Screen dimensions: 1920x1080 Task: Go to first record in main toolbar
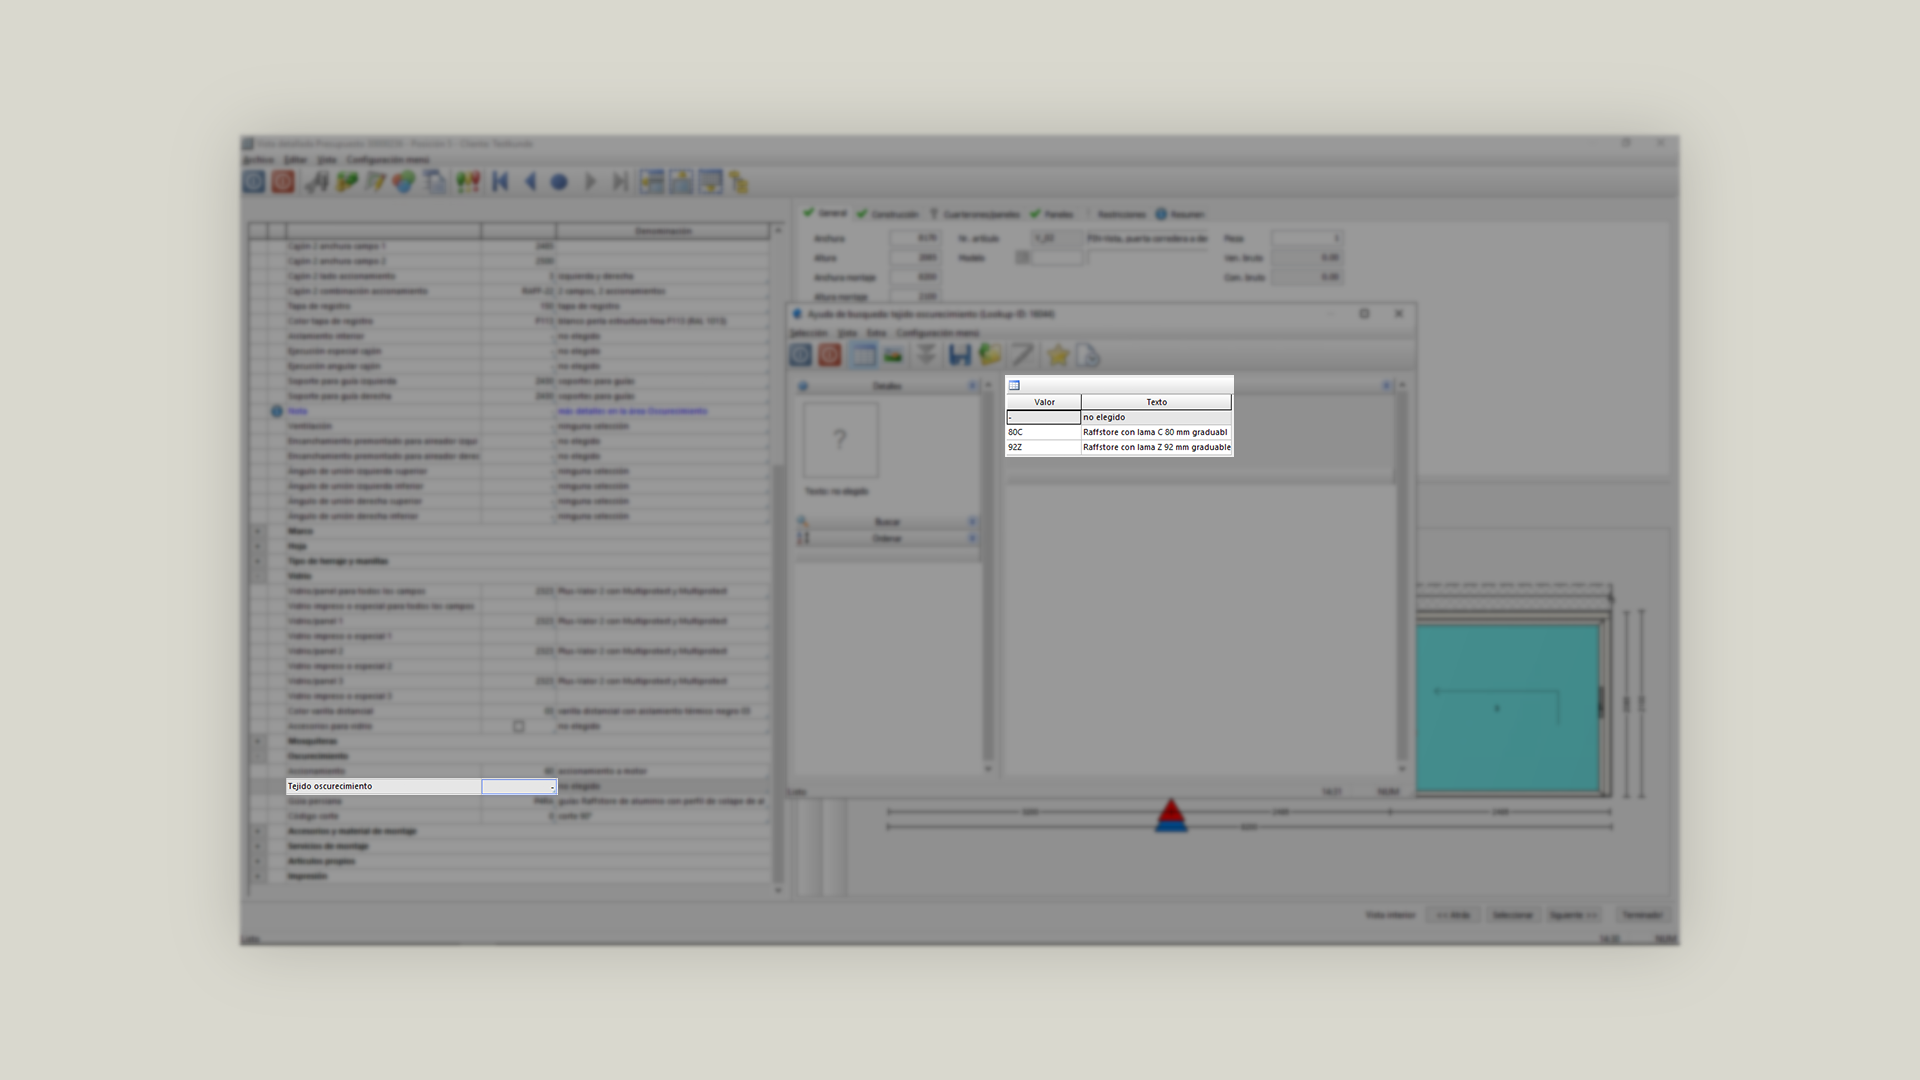pos(501,182)
